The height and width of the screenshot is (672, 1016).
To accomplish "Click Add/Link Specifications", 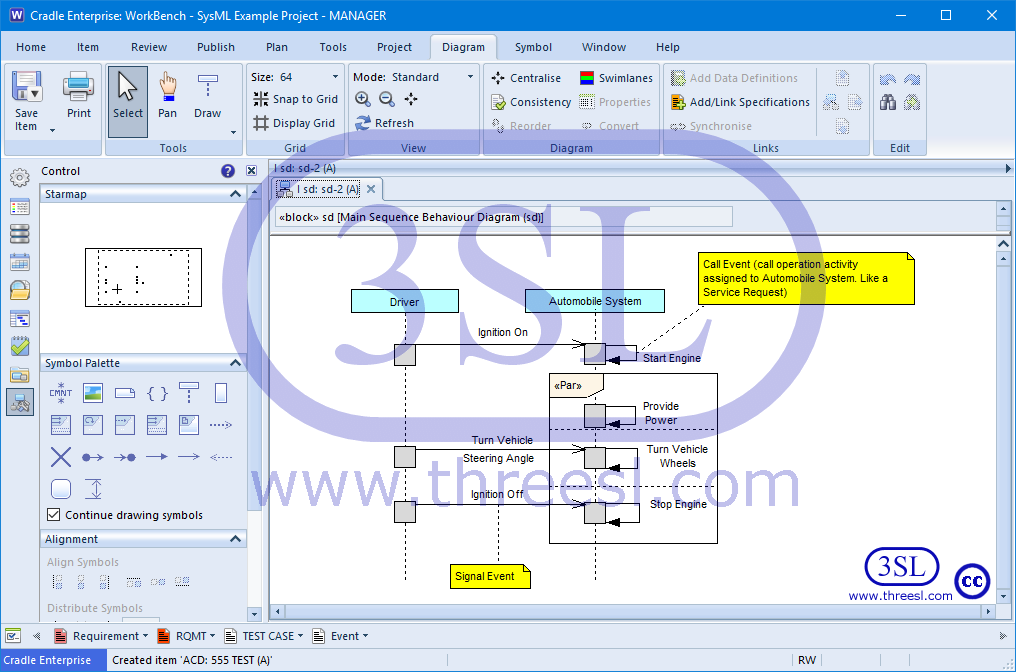I will 740,102.
